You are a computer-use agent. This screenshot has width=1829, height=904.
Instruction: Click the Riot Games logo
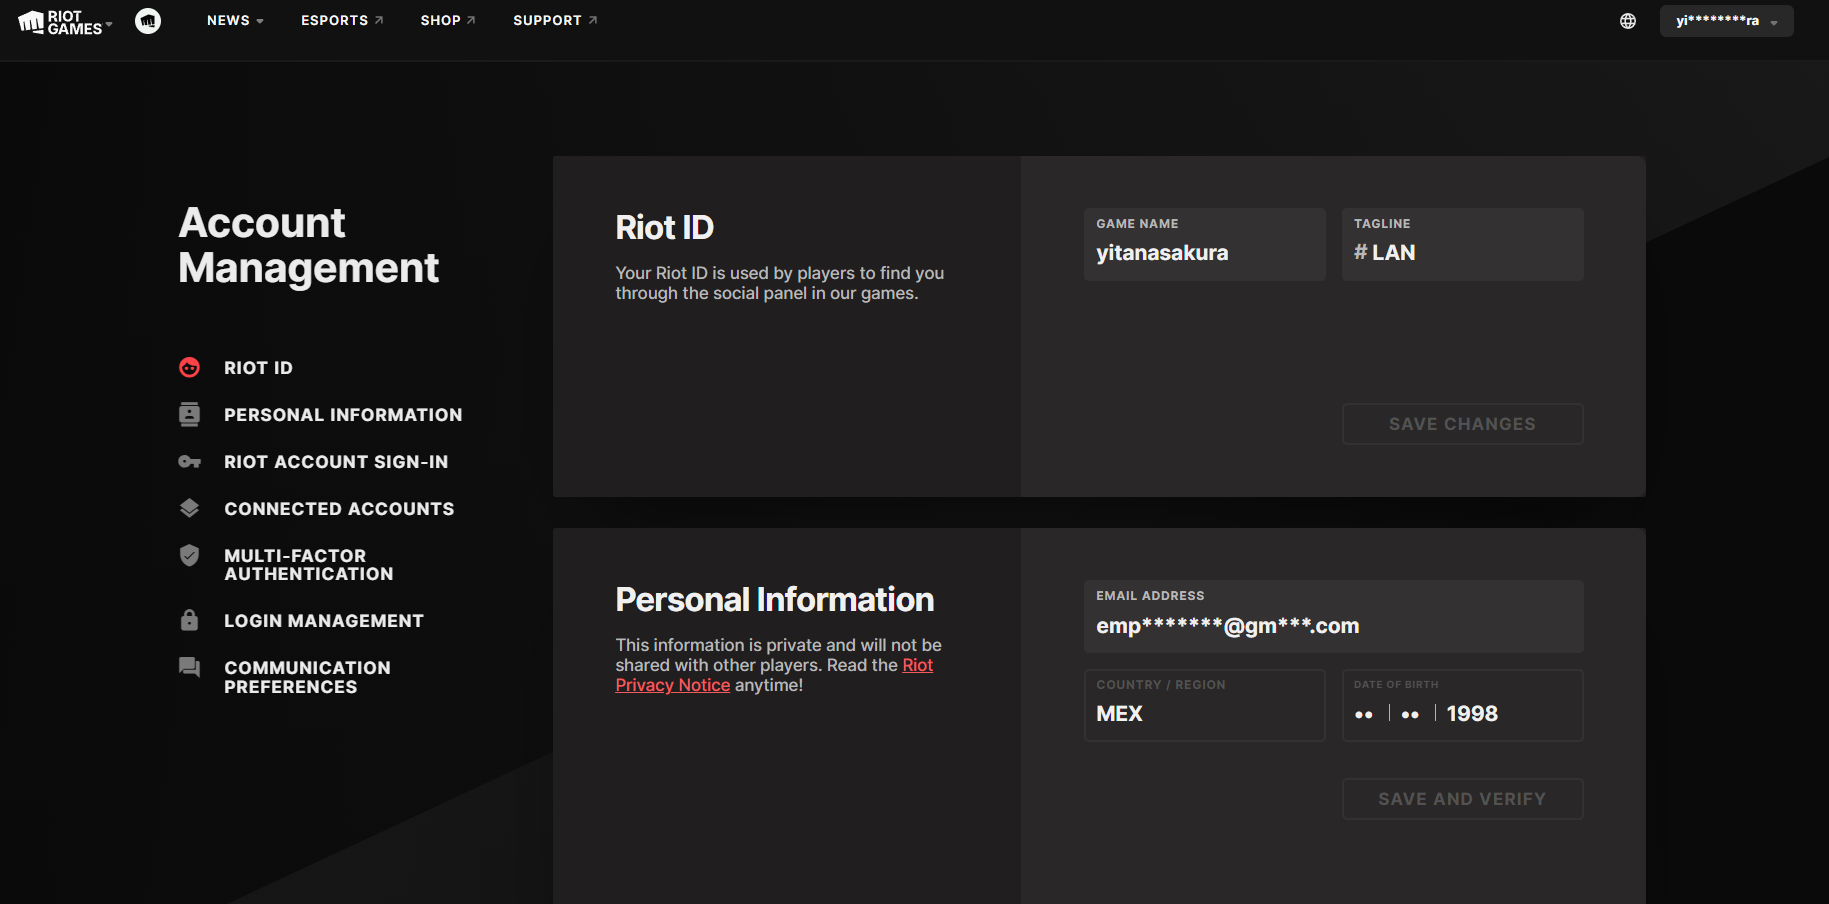pos(60,21)
